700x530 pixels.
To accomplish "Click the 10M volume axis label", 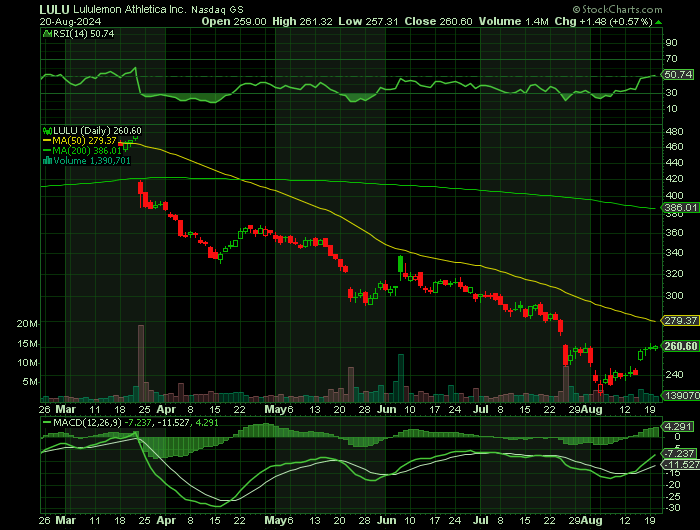I will (x=27, y=363).
